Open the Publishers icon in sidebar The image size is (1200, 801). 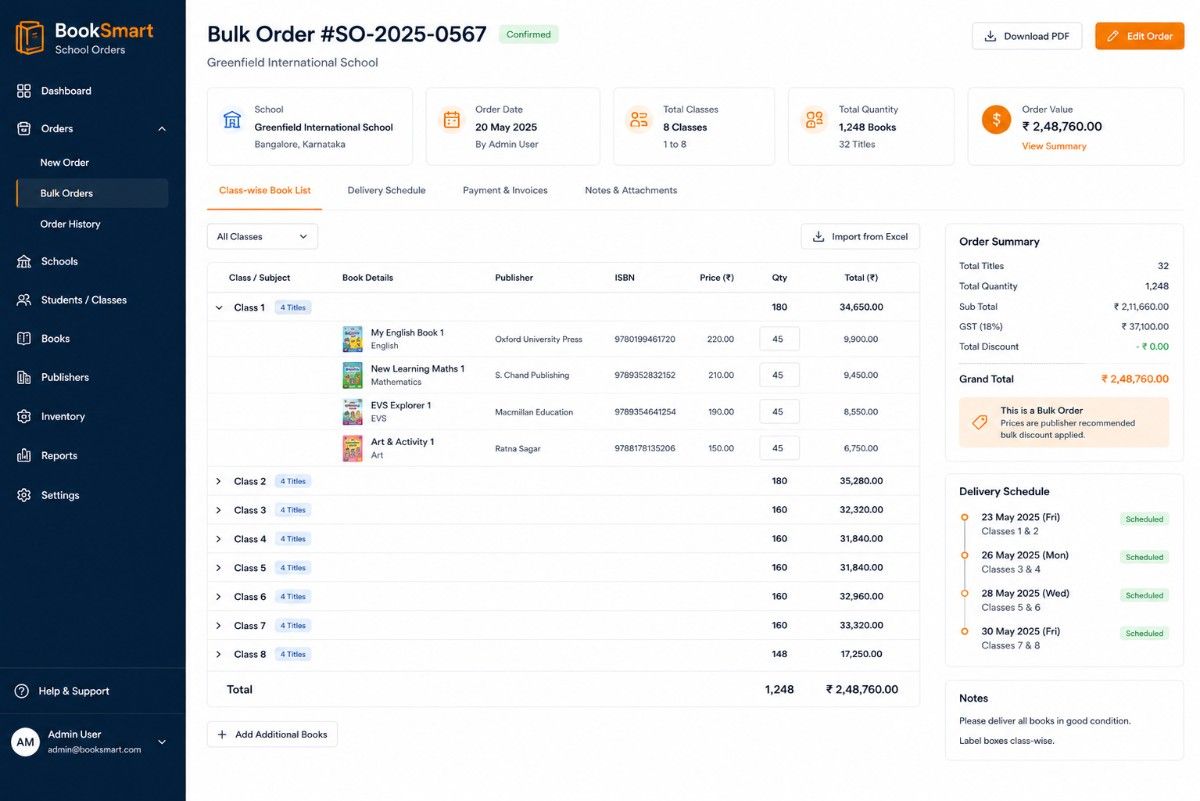tap(24, 377)
